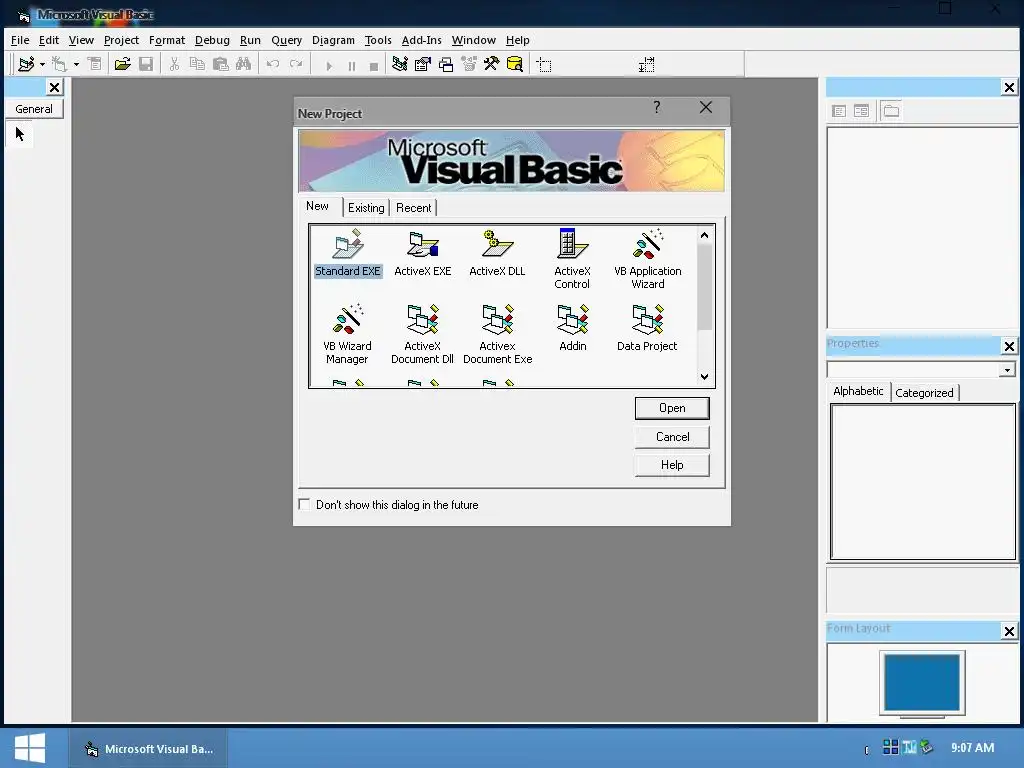This screenshot has height=768, width=1024.
Task: Switch to the Recent tab
Action: pos(413,208)
